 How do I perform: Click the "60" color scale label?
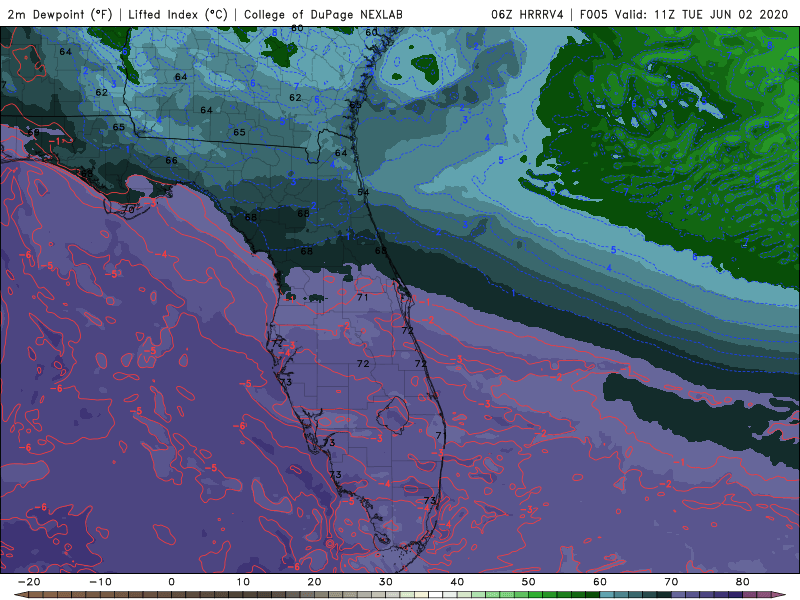tap(600, 582)
